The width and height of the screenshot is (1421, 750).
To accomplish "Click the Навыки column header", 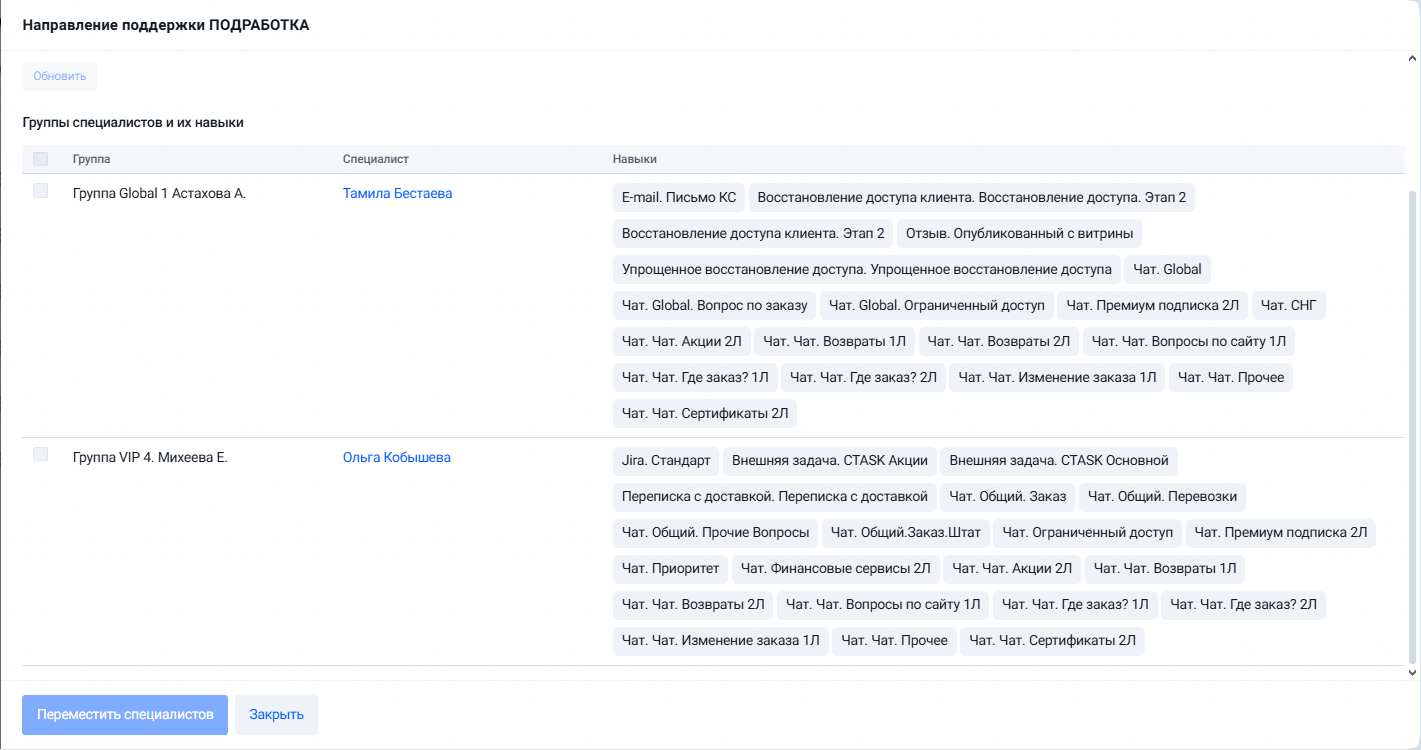I will 635,159.
